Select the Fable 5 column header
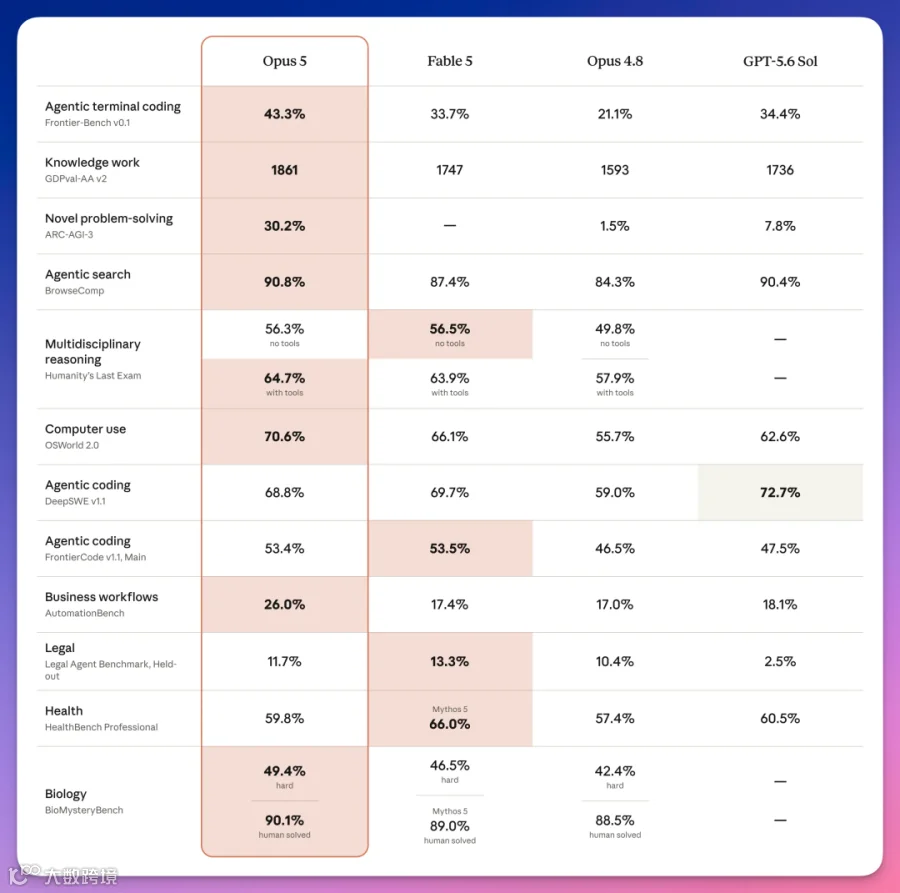 click(x=449, y=61)
